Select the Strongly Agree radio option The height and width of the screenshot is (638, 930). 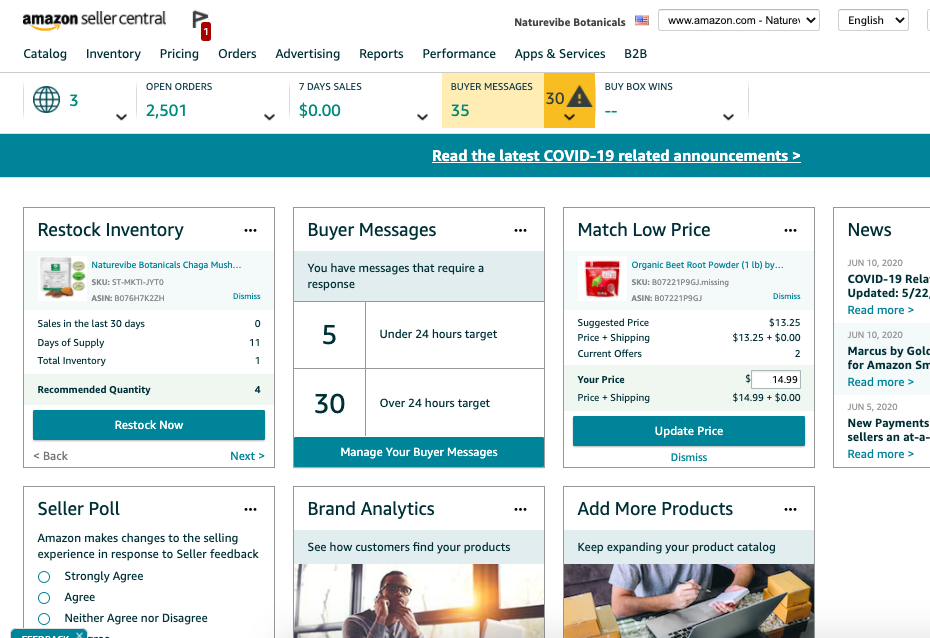(x=44, y=577)
